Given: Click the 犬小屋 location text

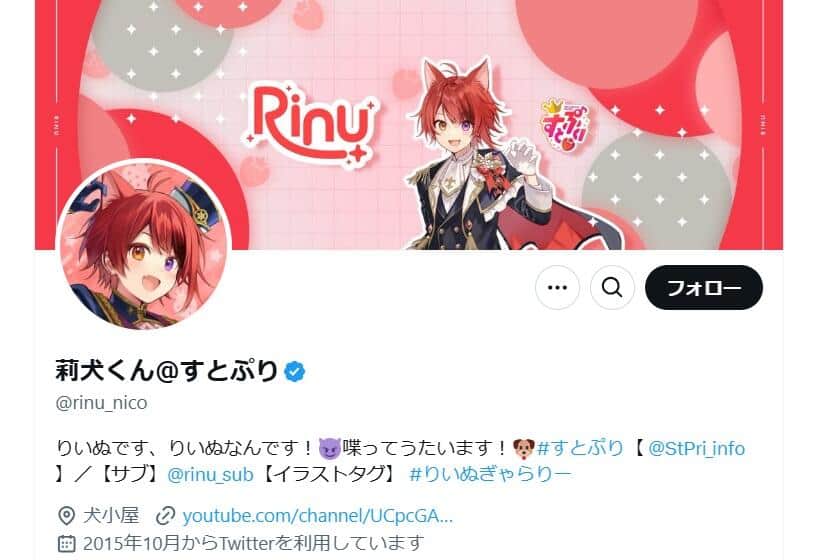Looking at the screenshot, I should 112,515.
